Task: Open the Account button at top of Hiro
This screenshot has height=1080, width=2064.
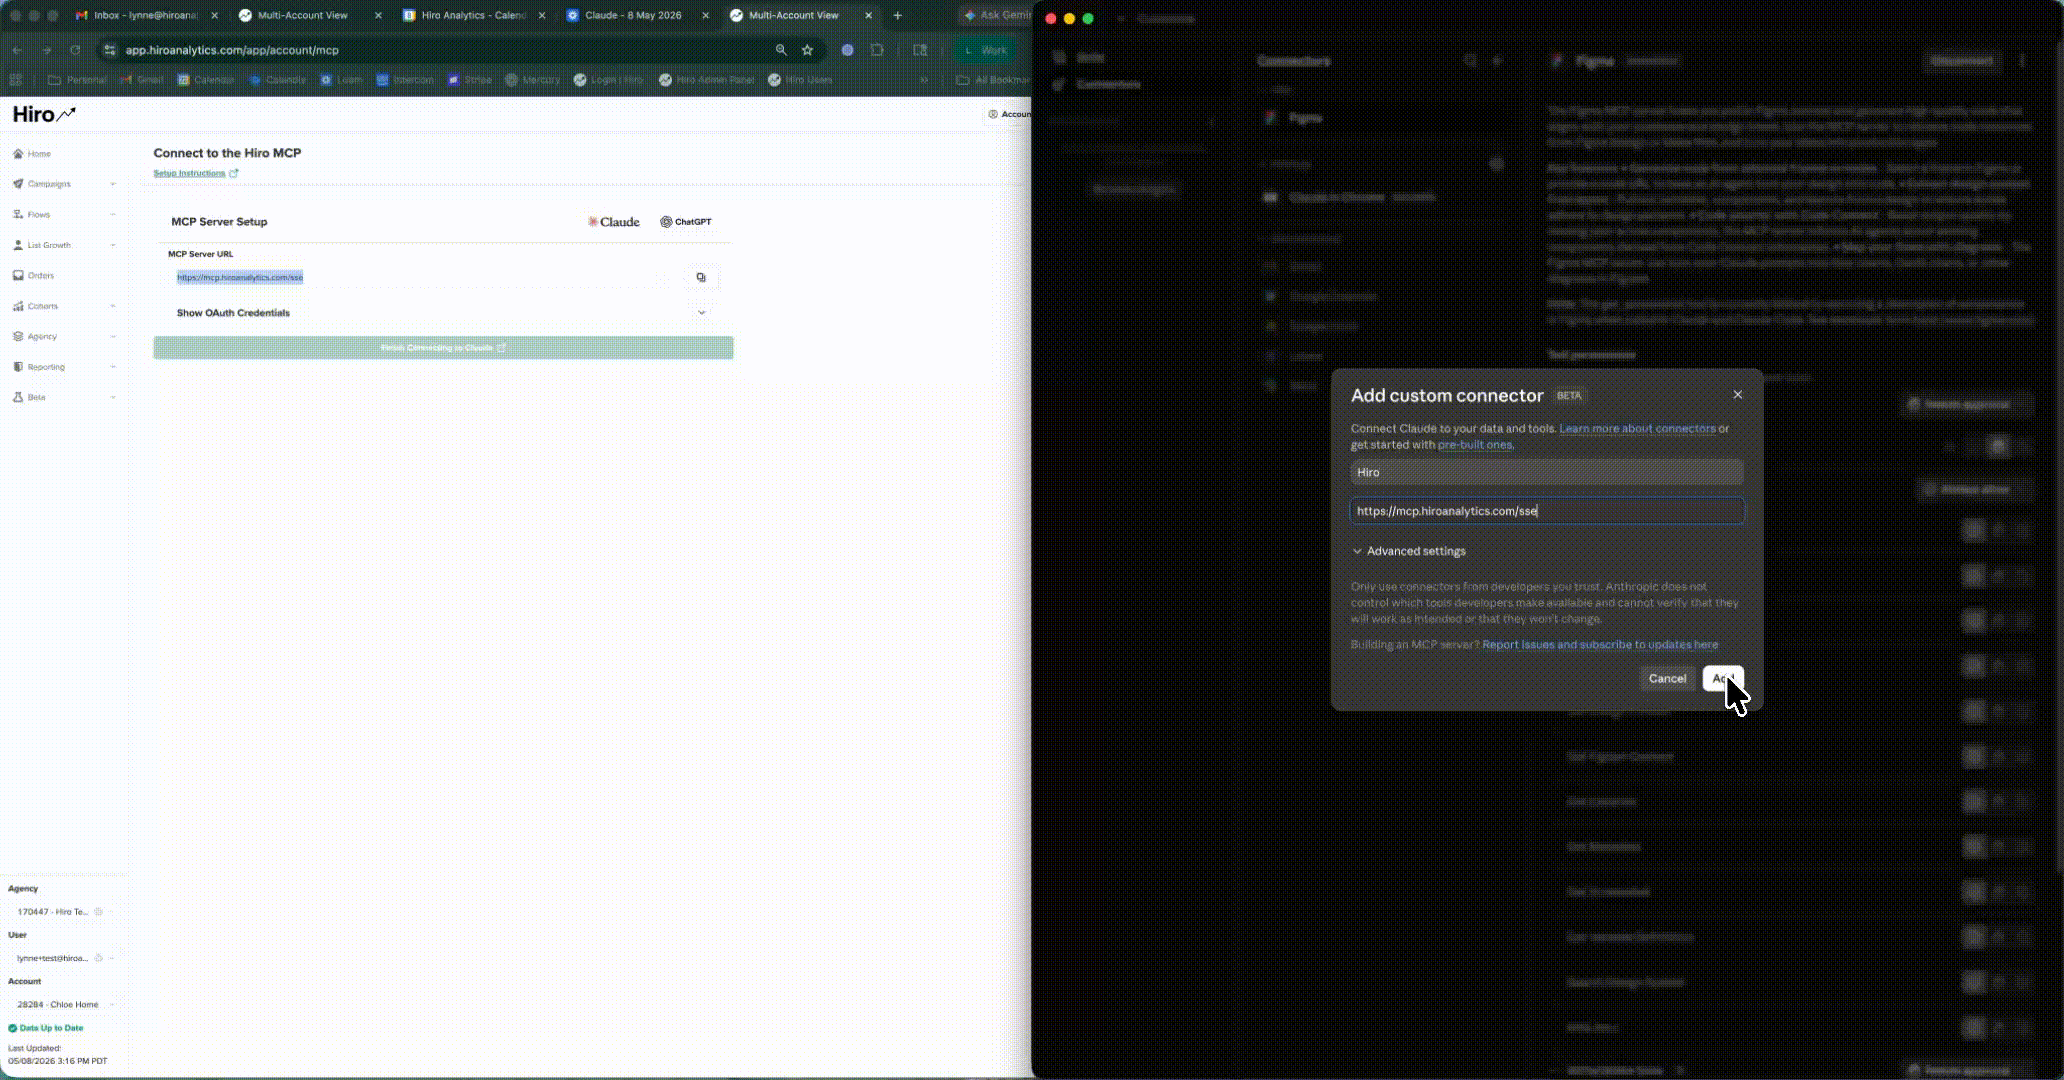Action: pyautogui.click(x=1009, y=114)
